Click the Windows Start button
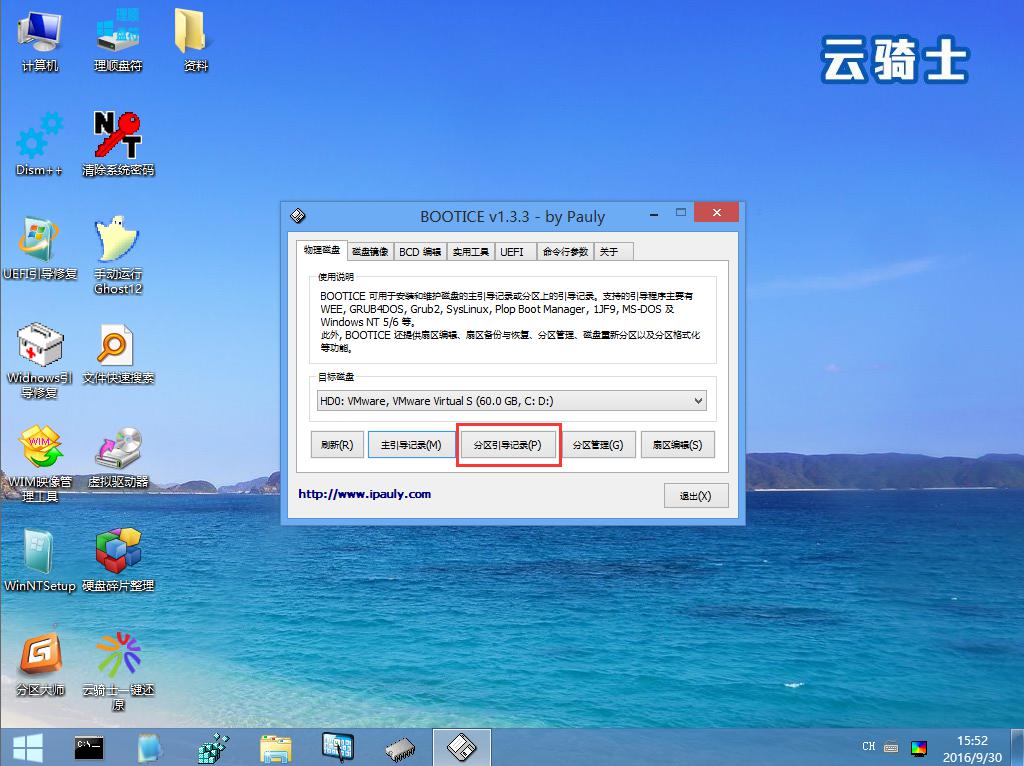Viewport: 1024px width, 766px height. (26, 747)
